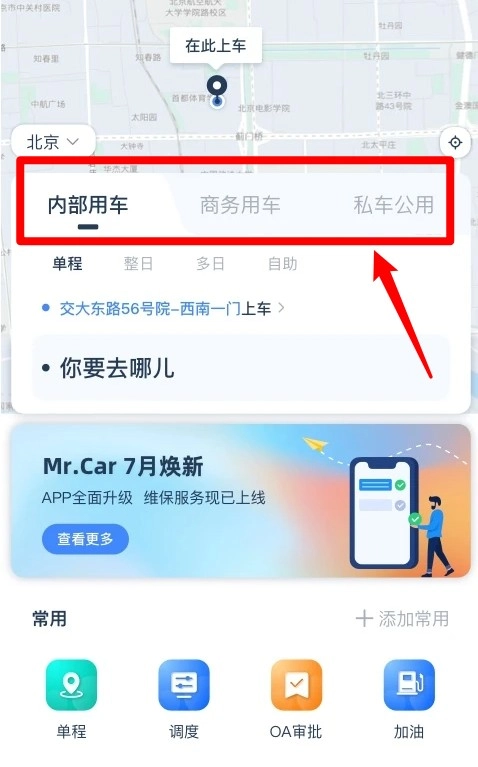Tap the 加油 fuel pump icon

coord(409,685)
